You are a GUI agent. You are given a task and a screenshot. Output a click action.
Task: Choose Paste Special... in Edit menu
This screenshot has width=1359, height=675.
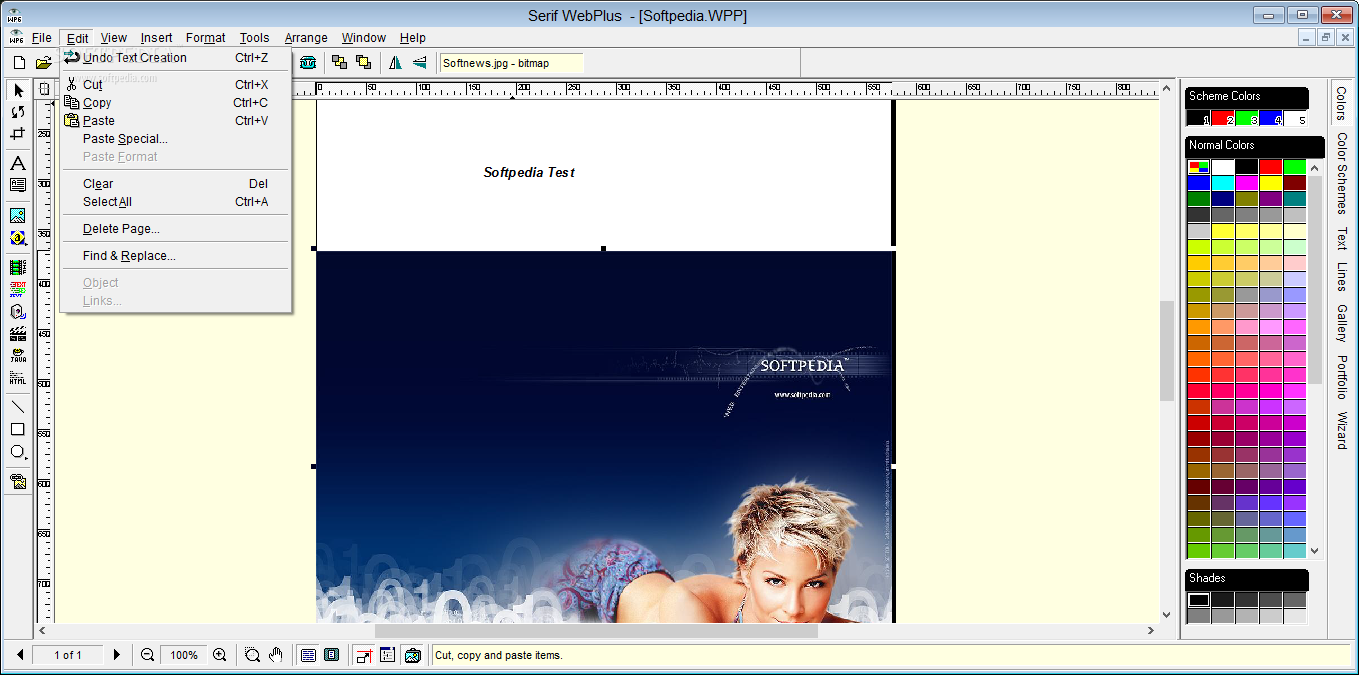click(x=176, y=139)
